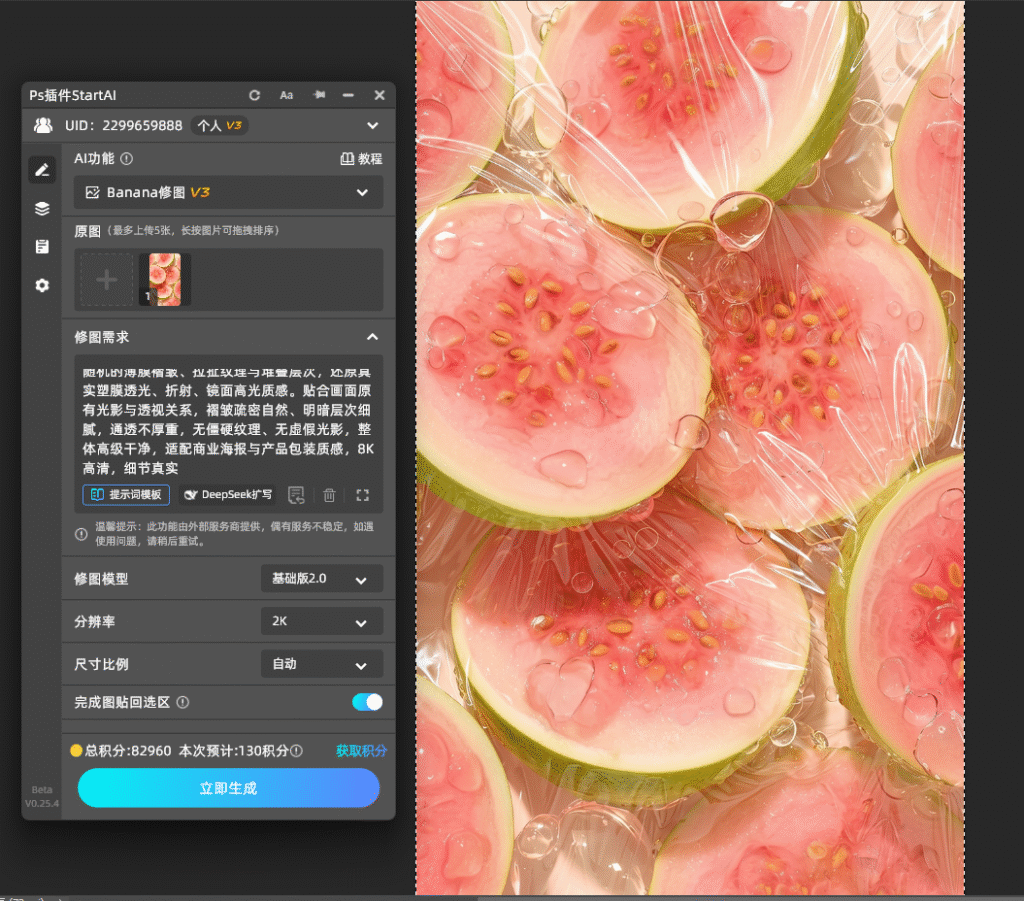Click the guava image on canvas

point(690,448)
